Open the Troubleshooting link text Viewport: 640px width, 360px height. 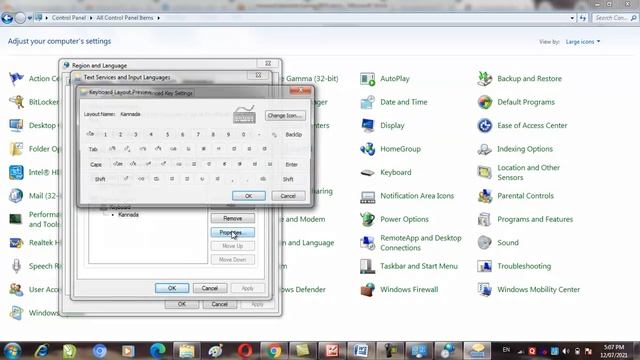[524, 266]
